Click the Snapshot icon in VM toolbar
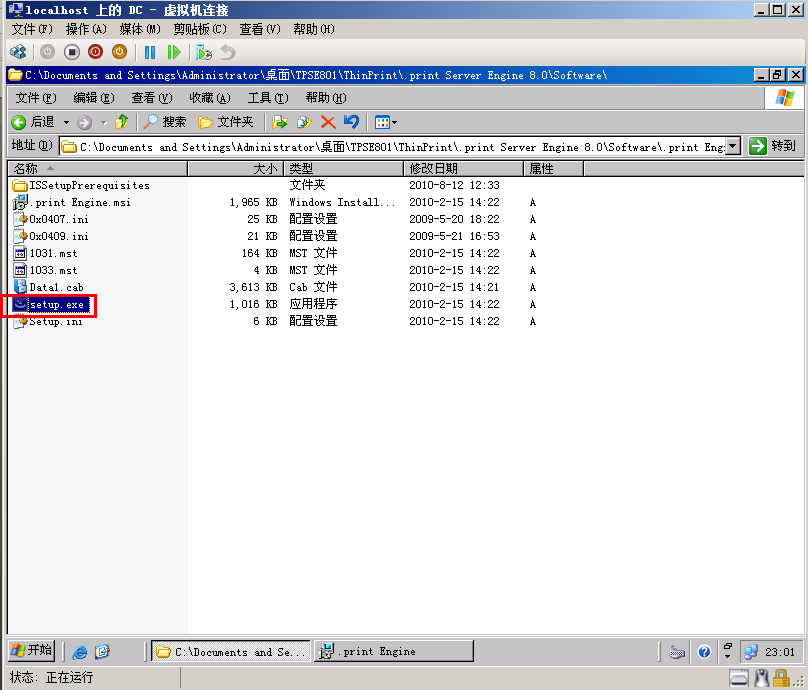 pos(204,52)
